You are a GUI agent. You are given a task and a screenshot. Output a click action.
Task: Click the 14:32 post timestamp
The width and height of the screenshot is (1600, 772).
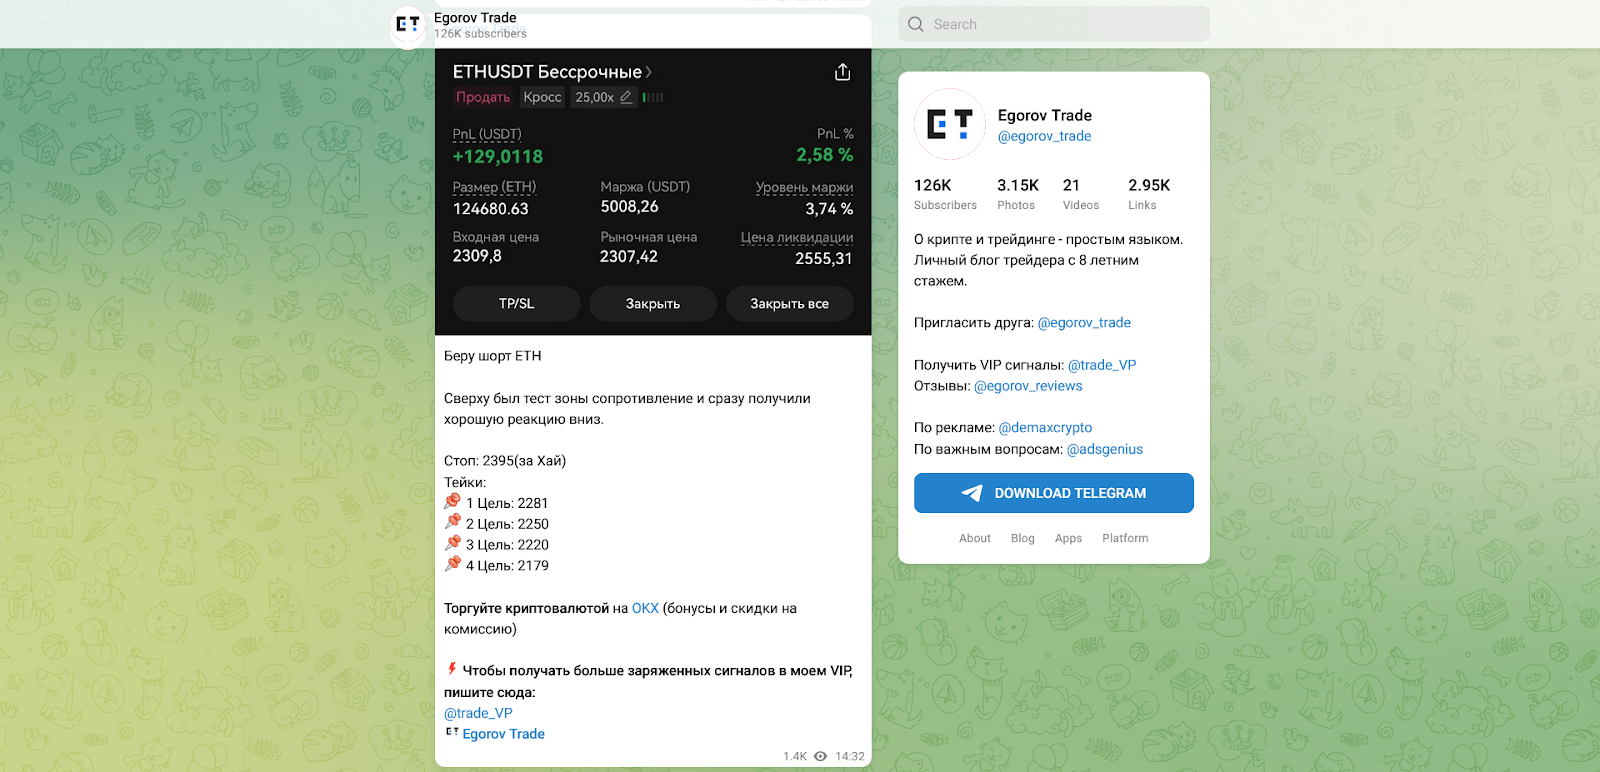click(x=850, y=756)
